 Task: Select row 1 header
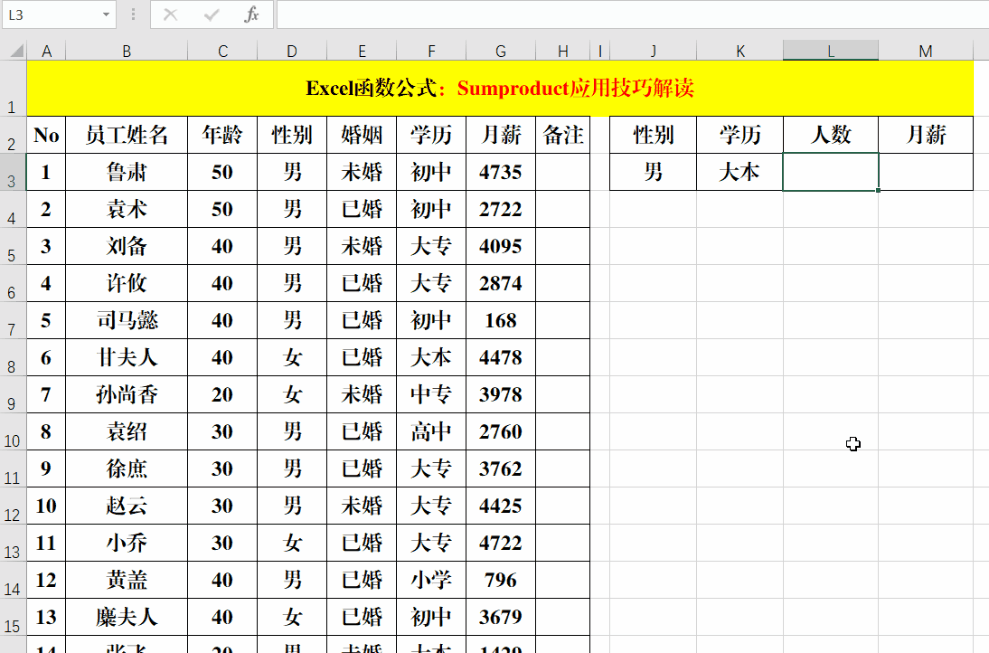13,88
